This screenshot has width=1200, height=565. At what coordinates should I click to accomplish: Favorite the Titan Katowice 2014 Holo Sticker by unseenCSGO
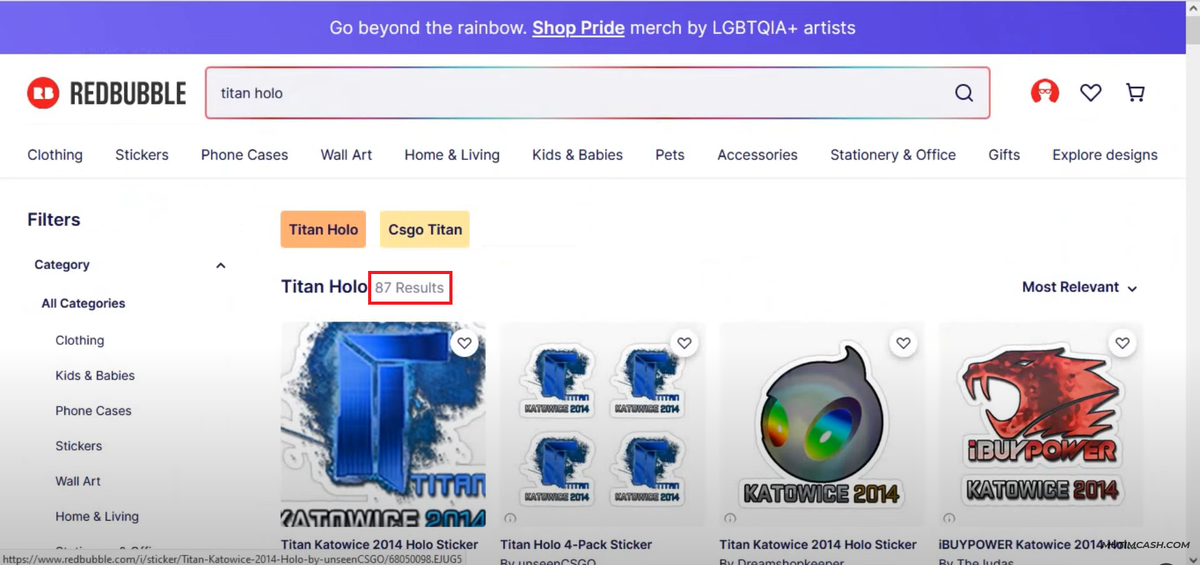464,343
